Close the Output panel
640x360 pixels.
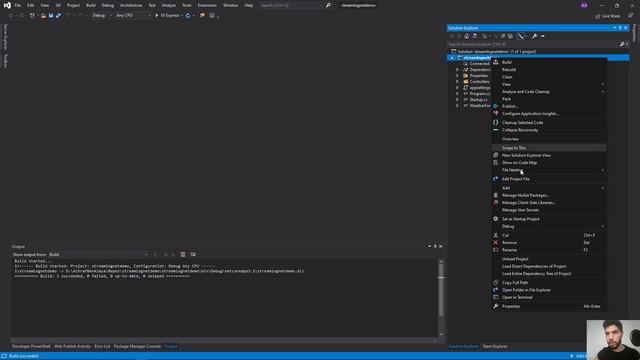tap(441, 246)
